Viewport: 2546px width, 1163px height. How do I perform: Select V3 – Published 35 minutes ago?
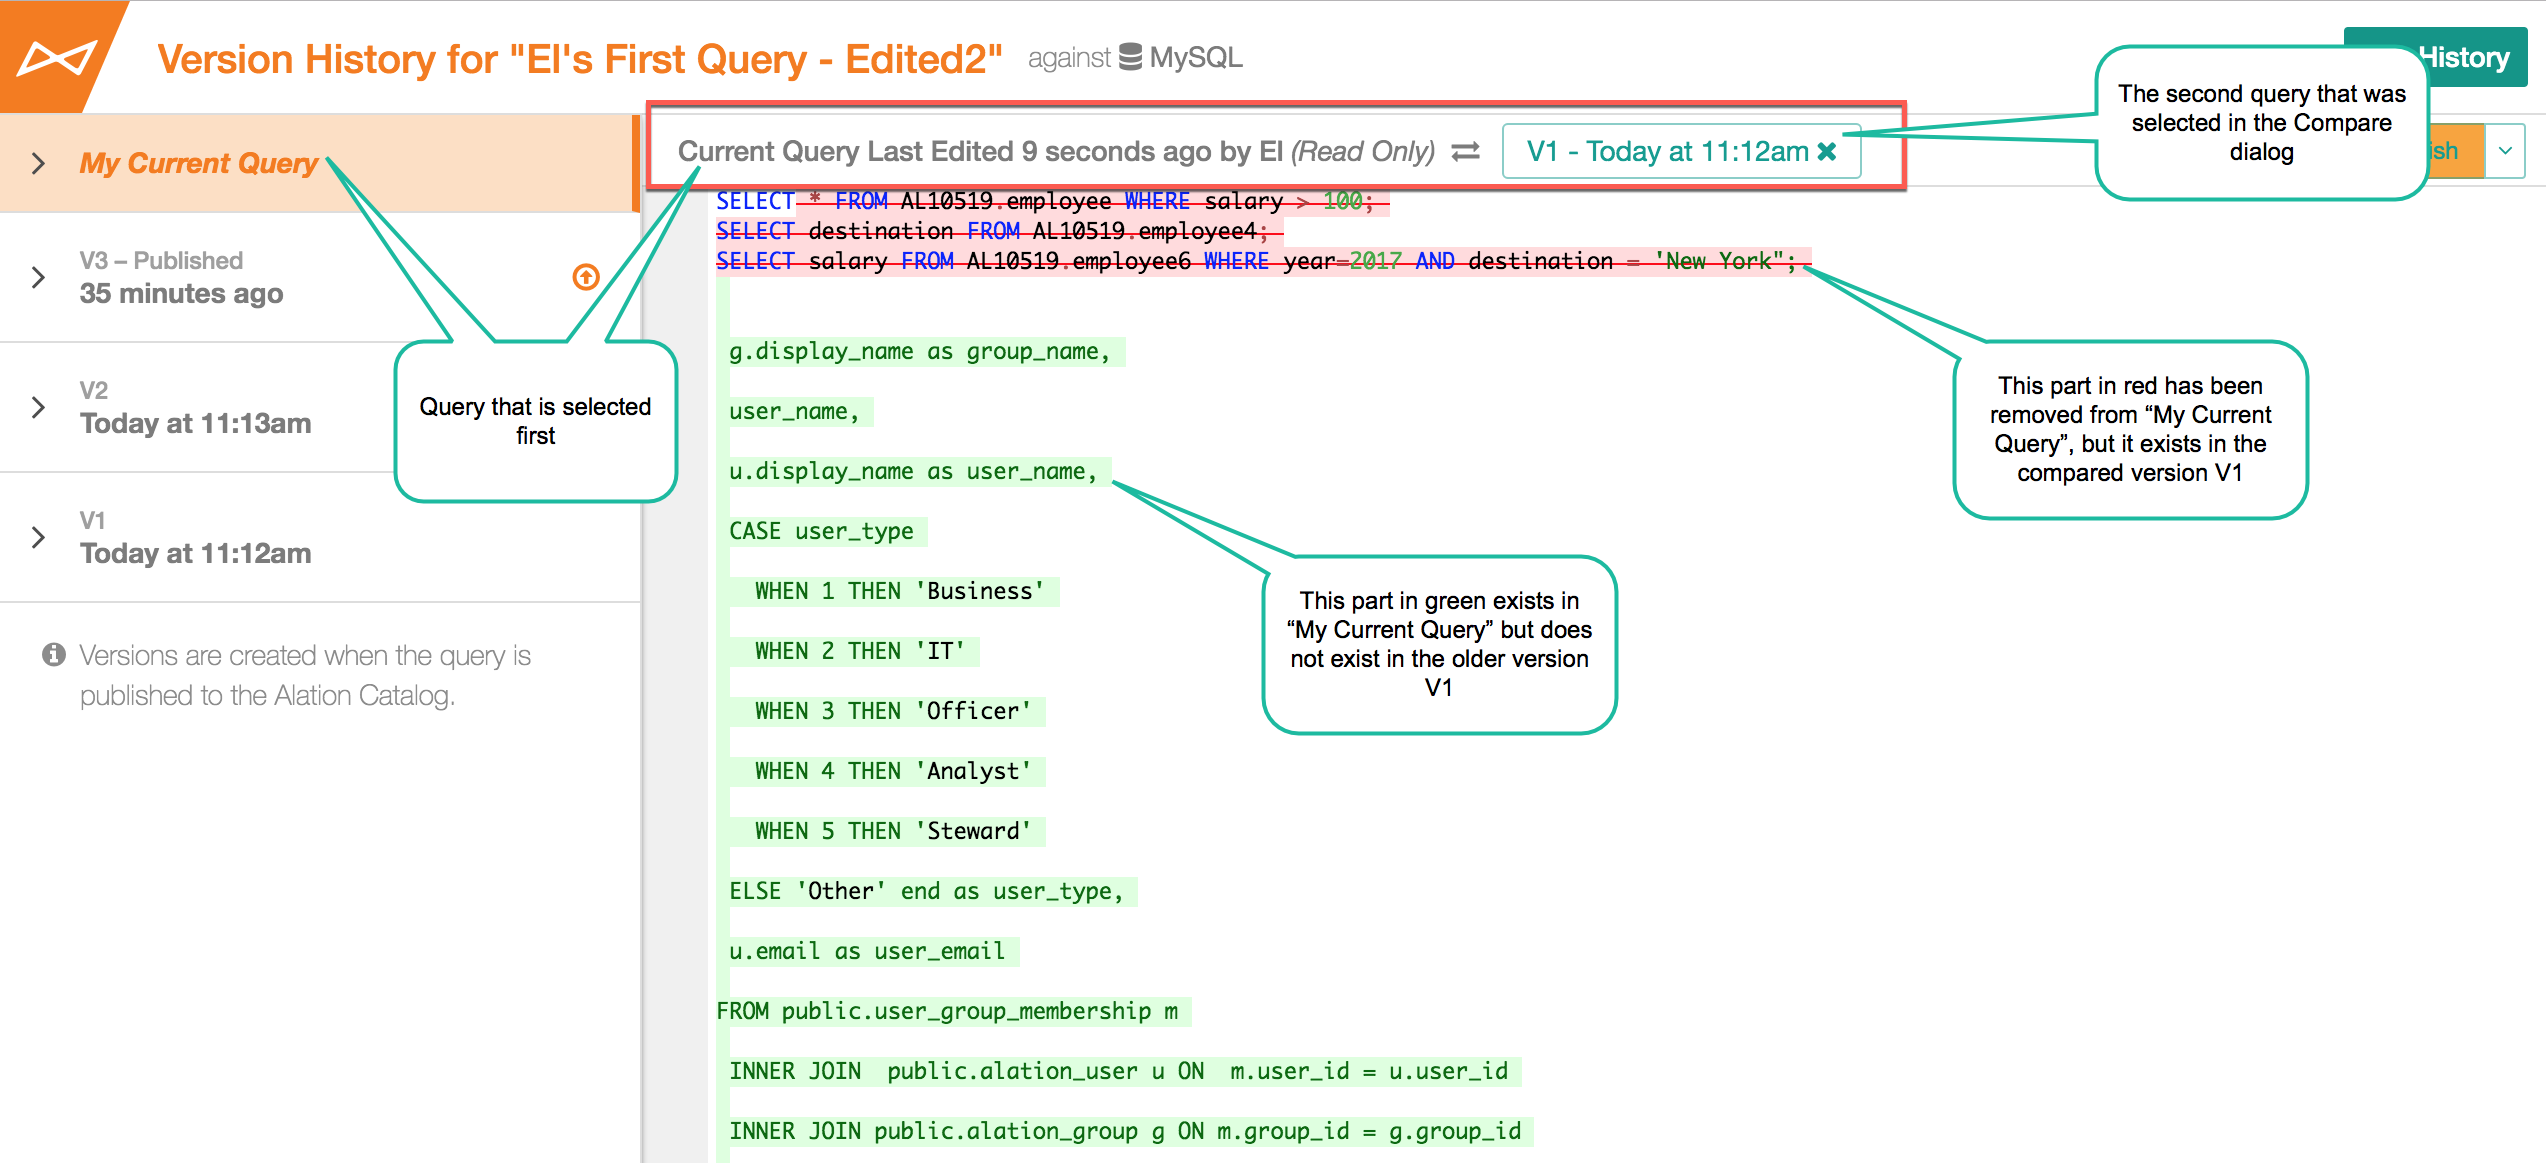tap(320, 277)
